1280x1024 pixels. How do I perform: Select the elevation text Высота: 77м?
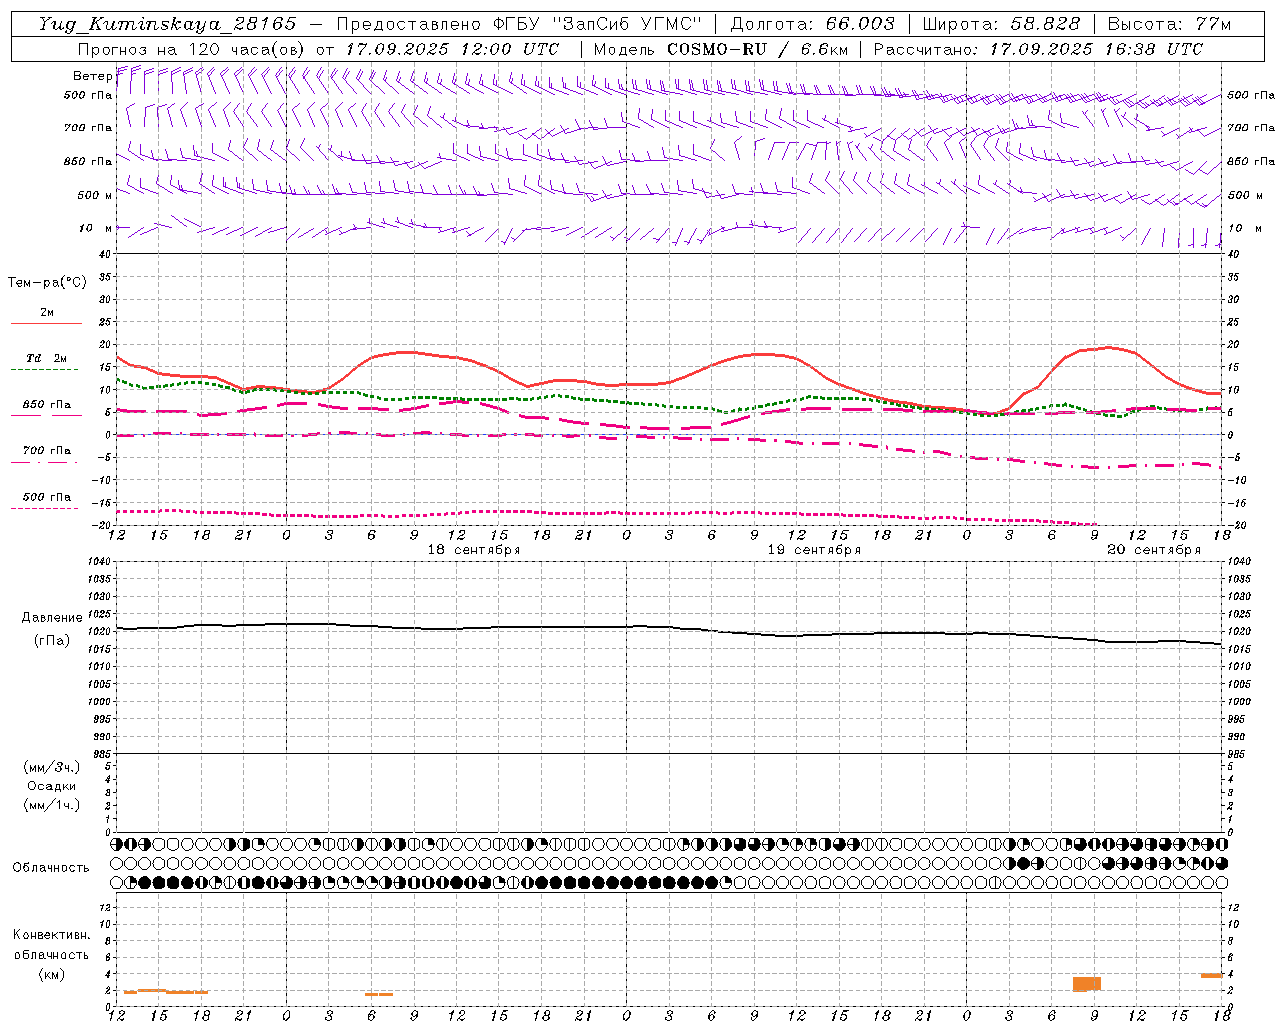[x=1169, y=24]
